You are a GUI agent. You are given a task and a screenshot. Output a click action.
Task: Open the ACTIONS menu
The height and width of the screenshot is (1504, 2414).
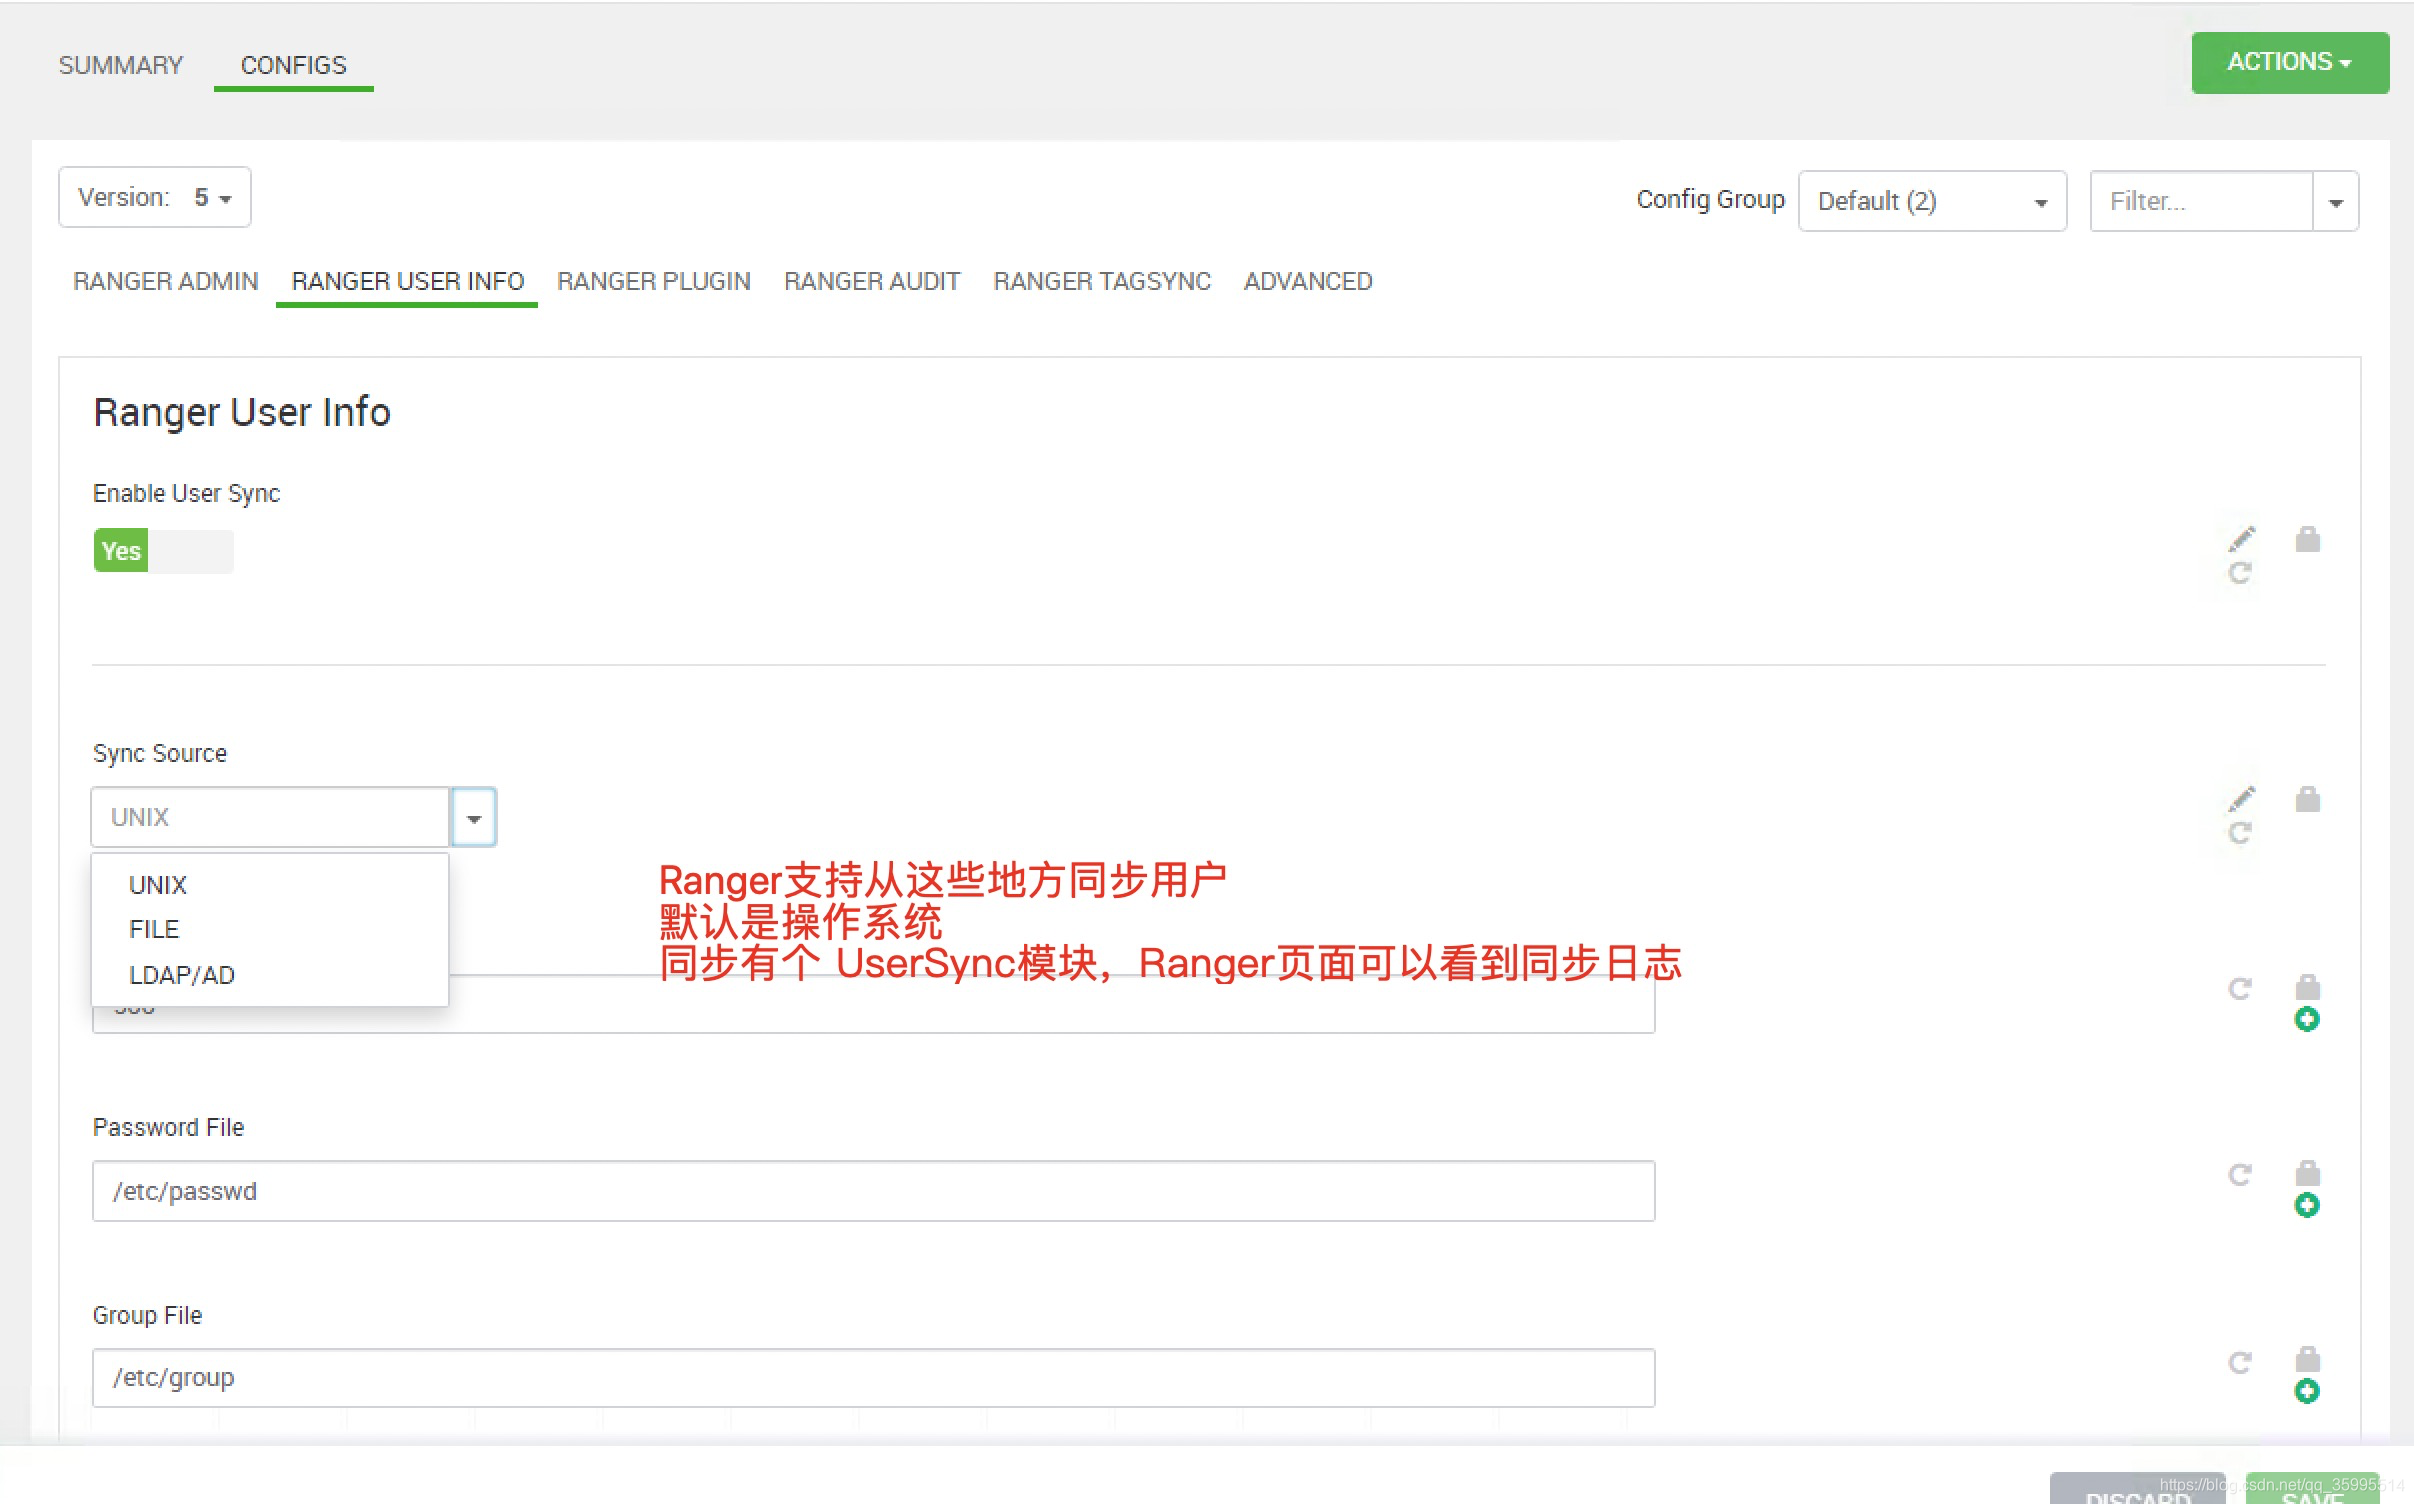pyautogui.click(x=2288, y=62)
